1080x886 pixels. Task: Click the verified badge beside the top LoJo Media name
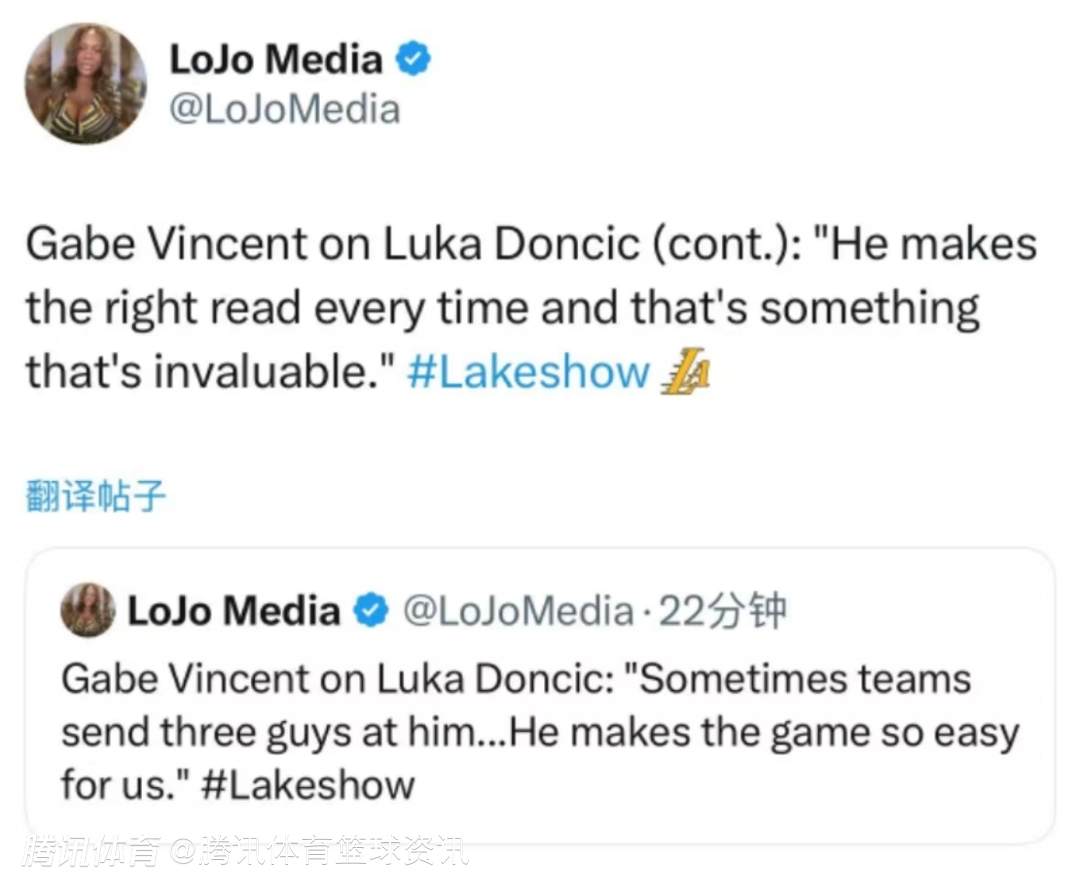(413, 61)
